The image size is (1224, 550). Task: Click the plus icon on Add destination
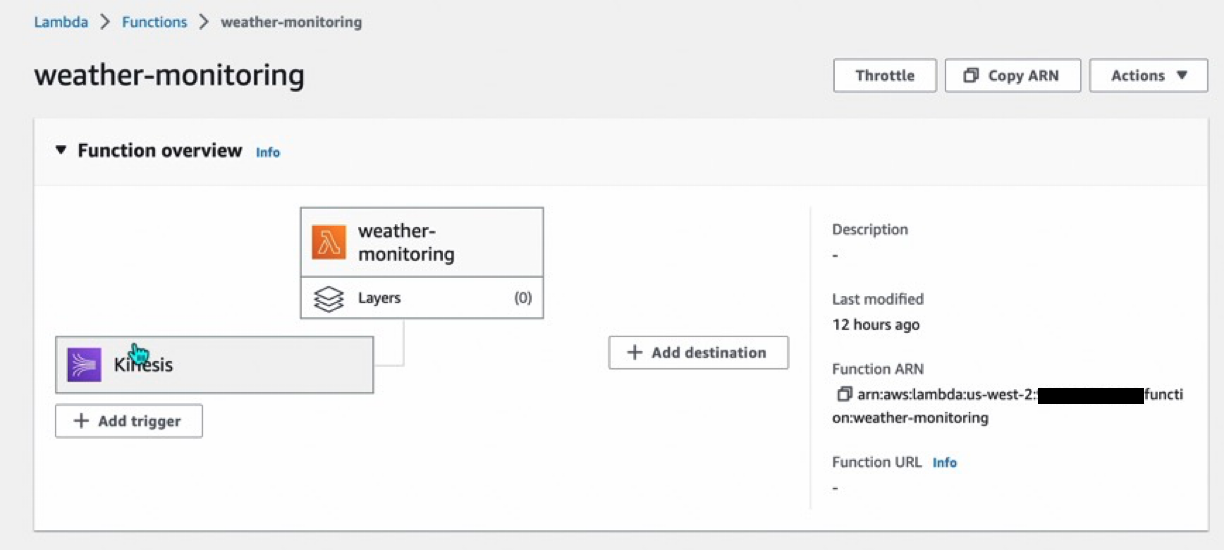pos(634,352)
